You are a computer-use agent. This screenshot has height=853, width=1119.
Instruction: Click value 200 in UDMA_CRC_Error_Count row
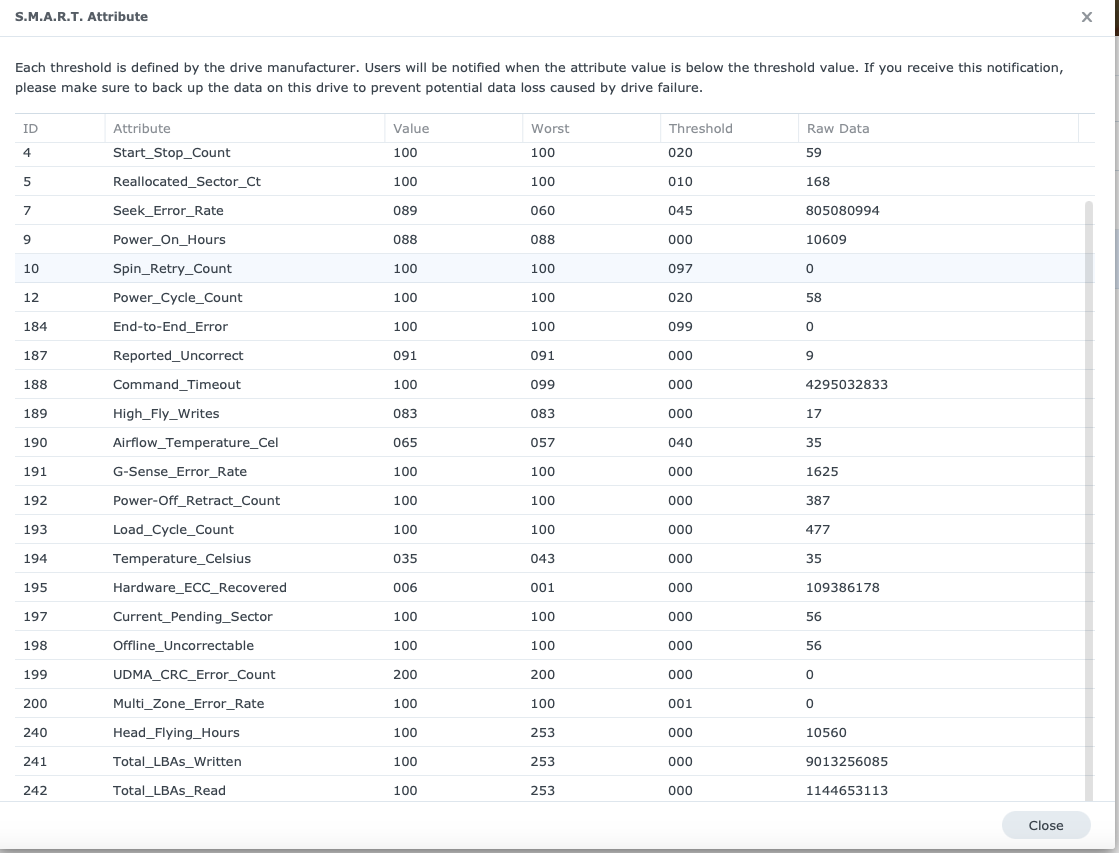405,675
